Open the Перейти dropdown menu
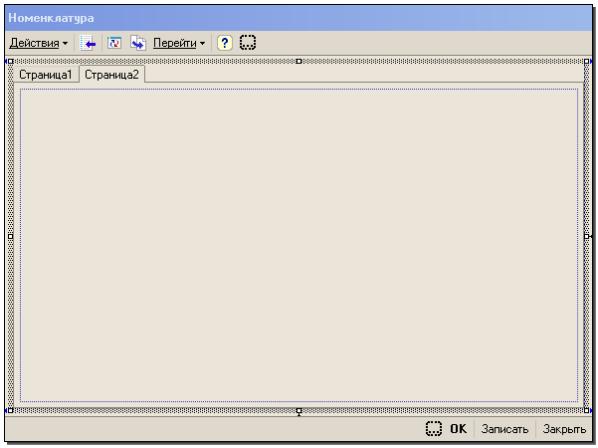This screenshot has width=598, height=448. click(179, 43)
